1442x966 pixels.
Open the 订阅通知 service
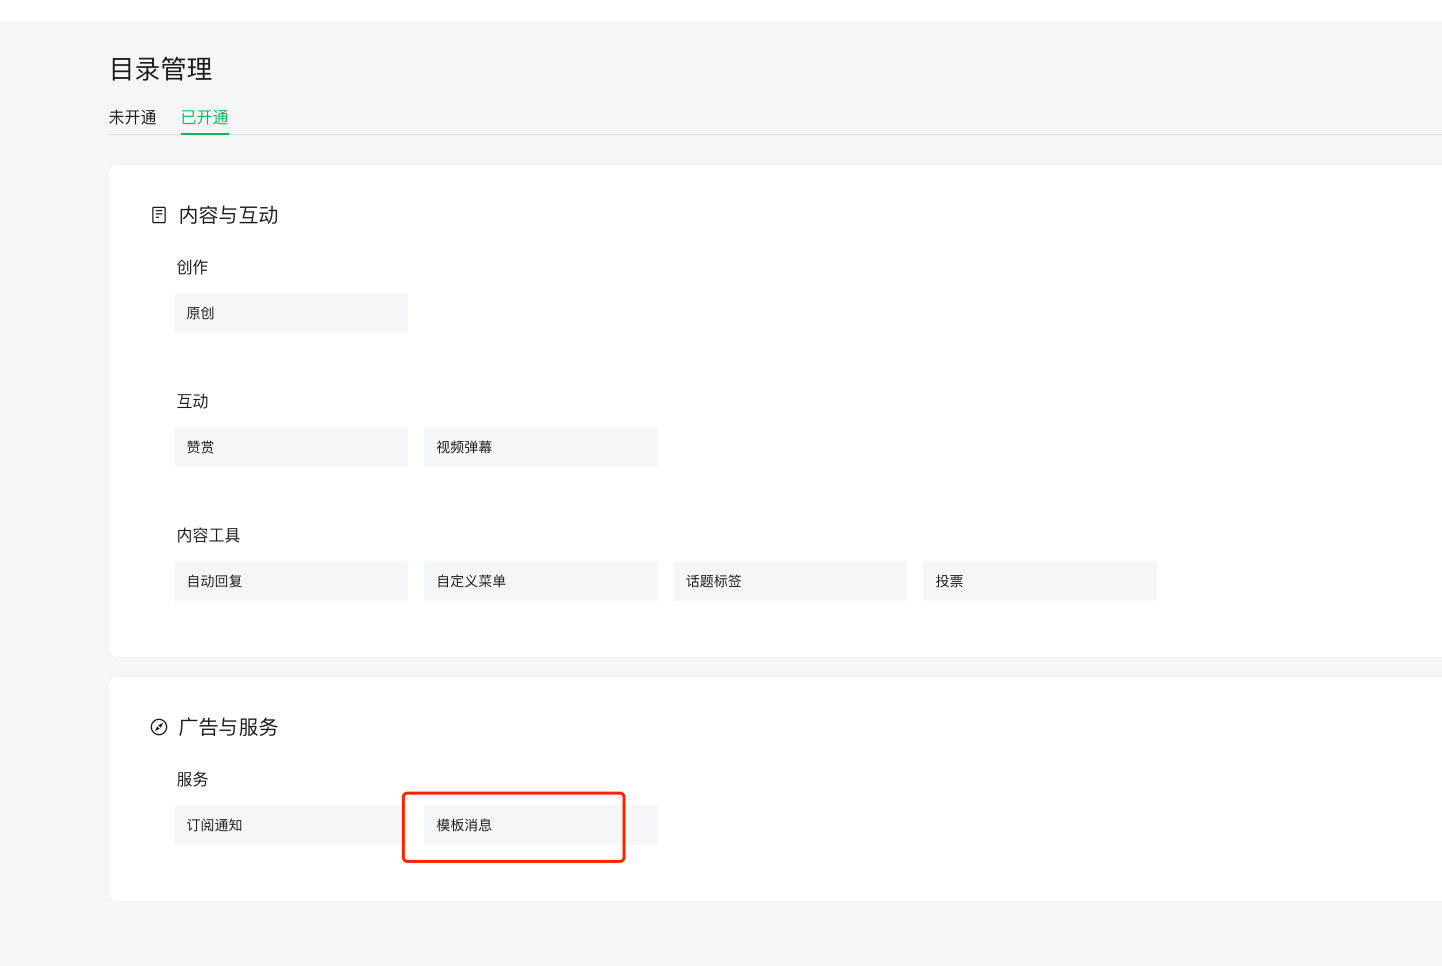pos(291,825)
